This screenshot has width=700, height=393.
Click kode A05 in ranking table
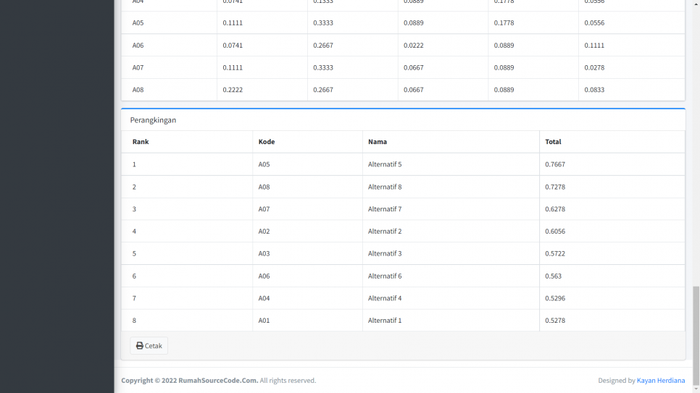coord(264,164)
